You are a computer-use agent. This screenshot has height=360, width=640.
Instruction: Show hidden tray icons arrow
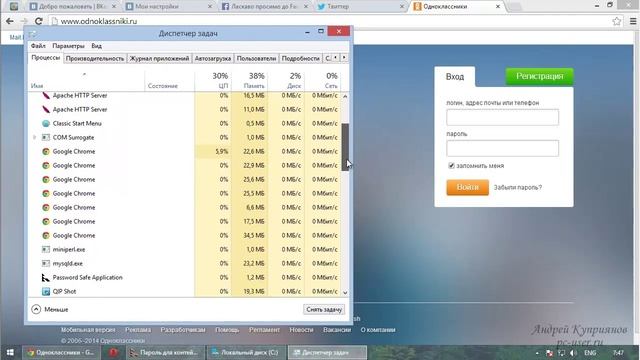[537, 353]
